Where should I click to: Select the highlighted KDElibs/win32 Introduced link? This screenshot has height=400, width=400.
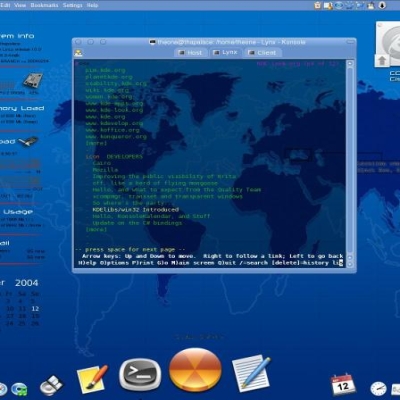click(136, 210)
